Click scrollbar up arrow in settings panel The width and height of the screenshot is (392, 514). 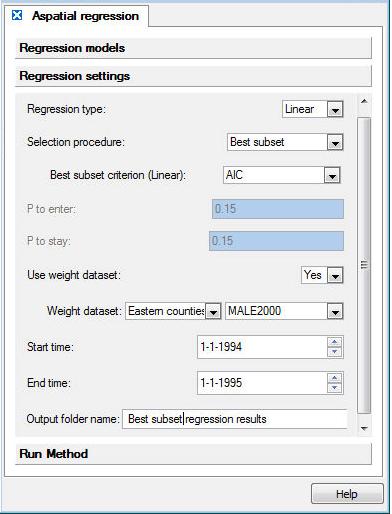pyautogui.click(x=364, y=101)
